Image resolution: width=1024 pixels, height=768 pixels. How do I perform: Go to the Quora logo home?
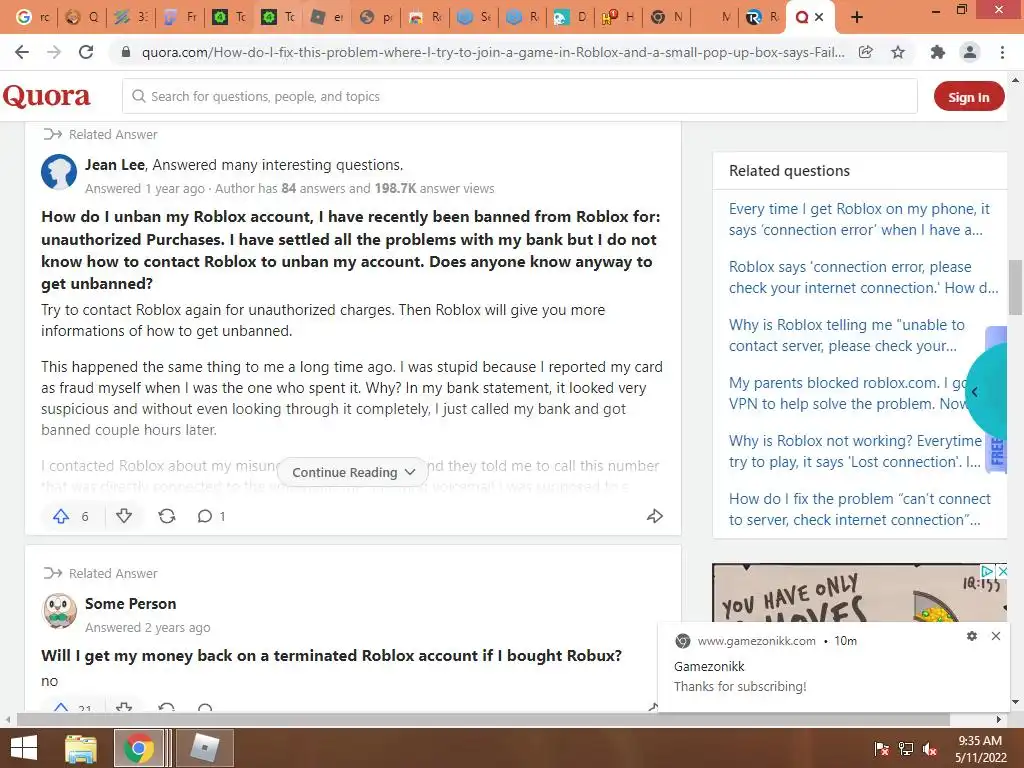(x=46, y=97)
